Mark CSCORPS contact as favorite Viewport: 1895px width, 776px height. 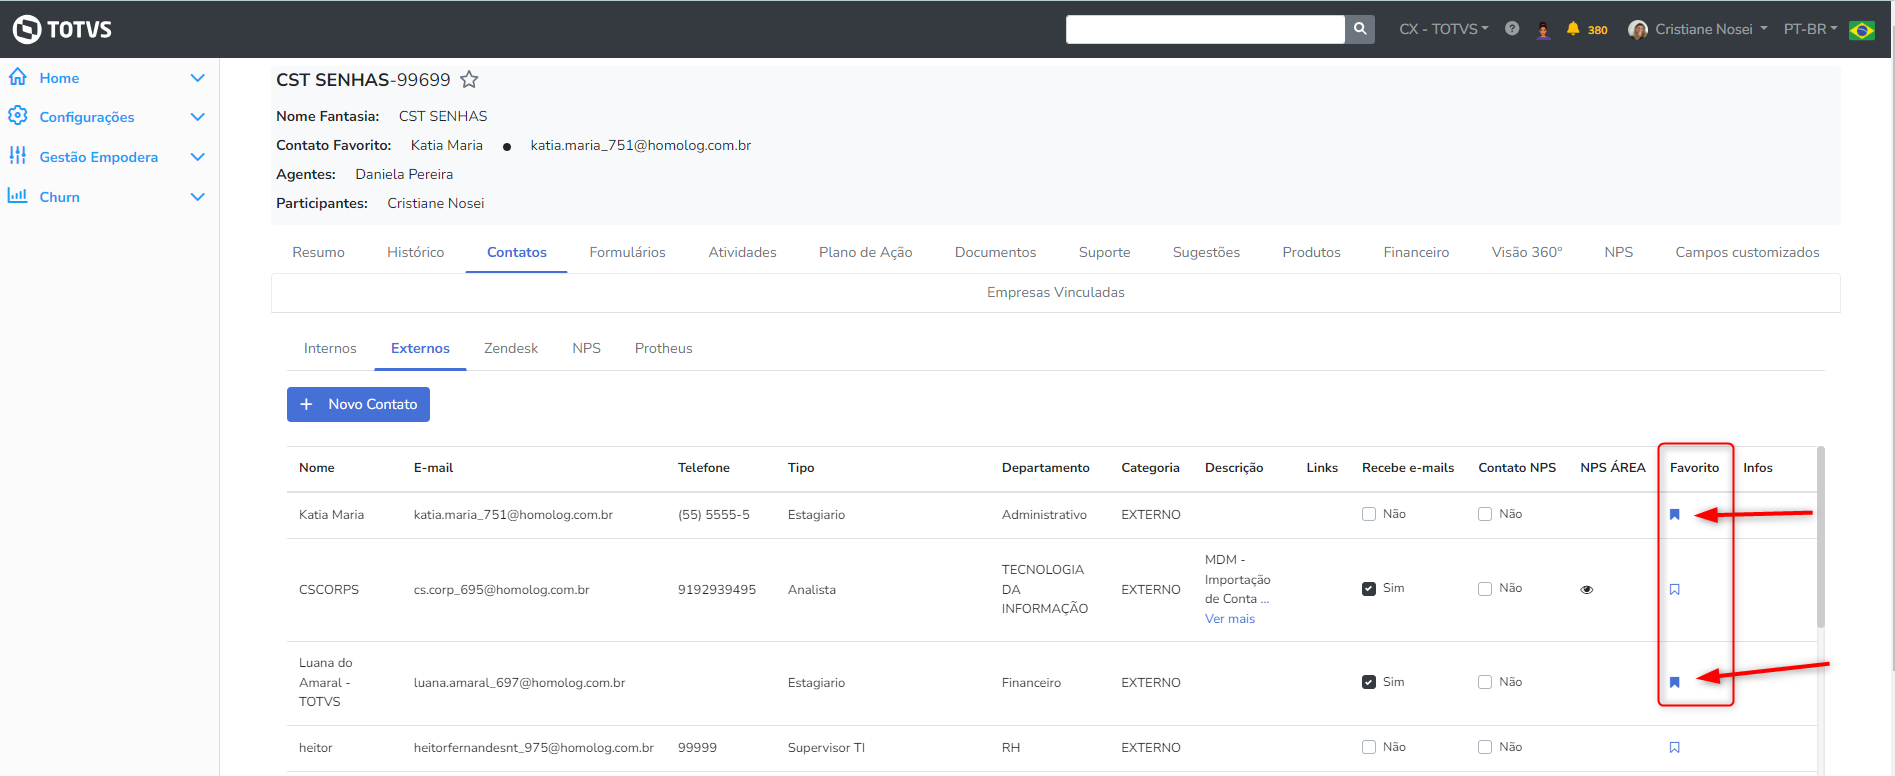click(1674, 590)
